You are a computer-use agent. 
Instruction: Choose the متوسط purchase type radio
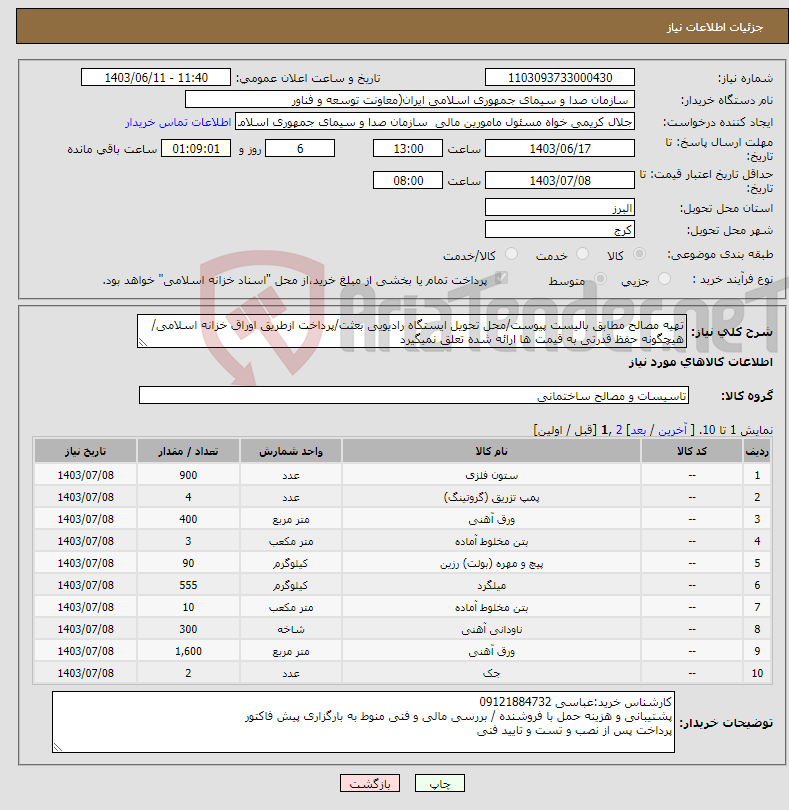tap(600, 279)
